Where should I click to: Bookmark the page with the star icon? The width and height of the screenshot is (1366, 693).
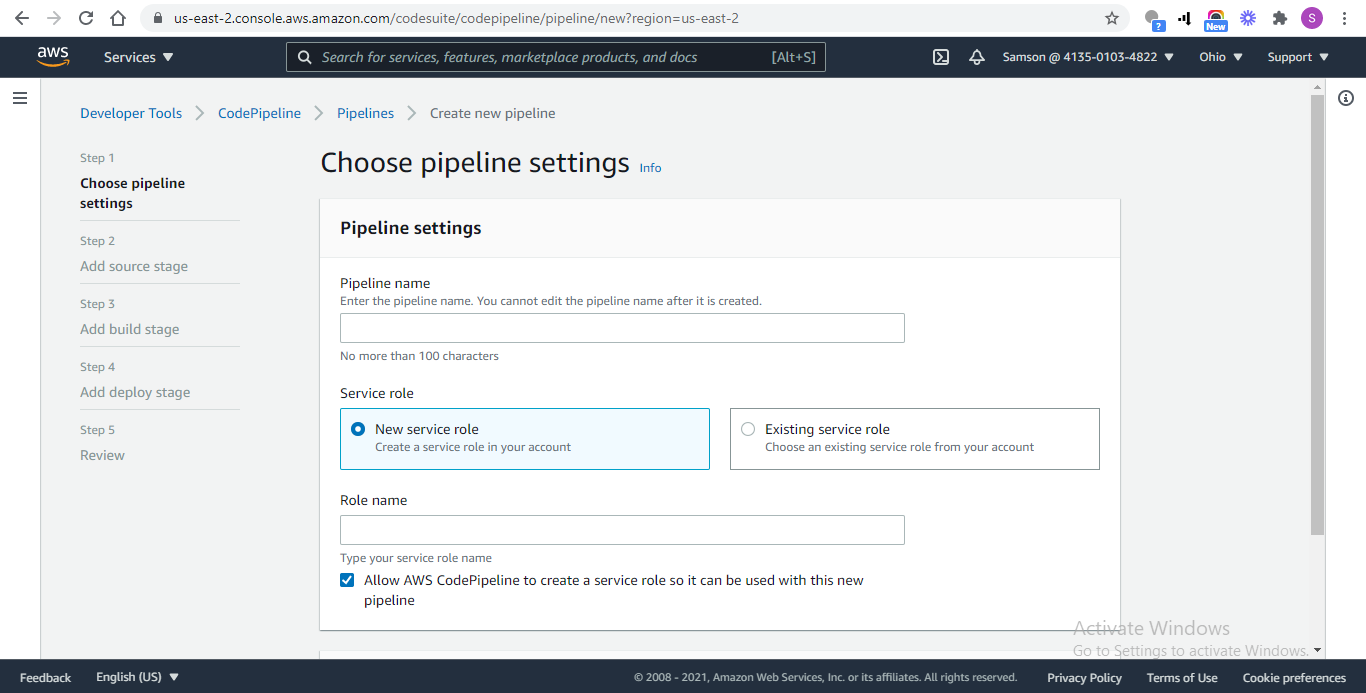click(1111, 18)
